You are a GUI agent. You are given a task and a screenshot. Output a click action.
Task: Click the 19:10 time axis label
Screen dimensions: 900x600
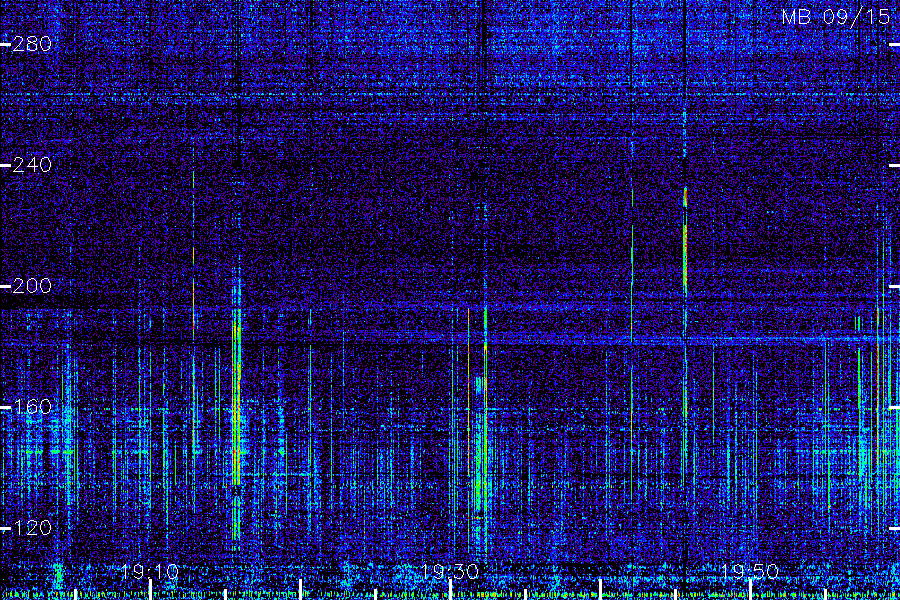pos(150,572)
